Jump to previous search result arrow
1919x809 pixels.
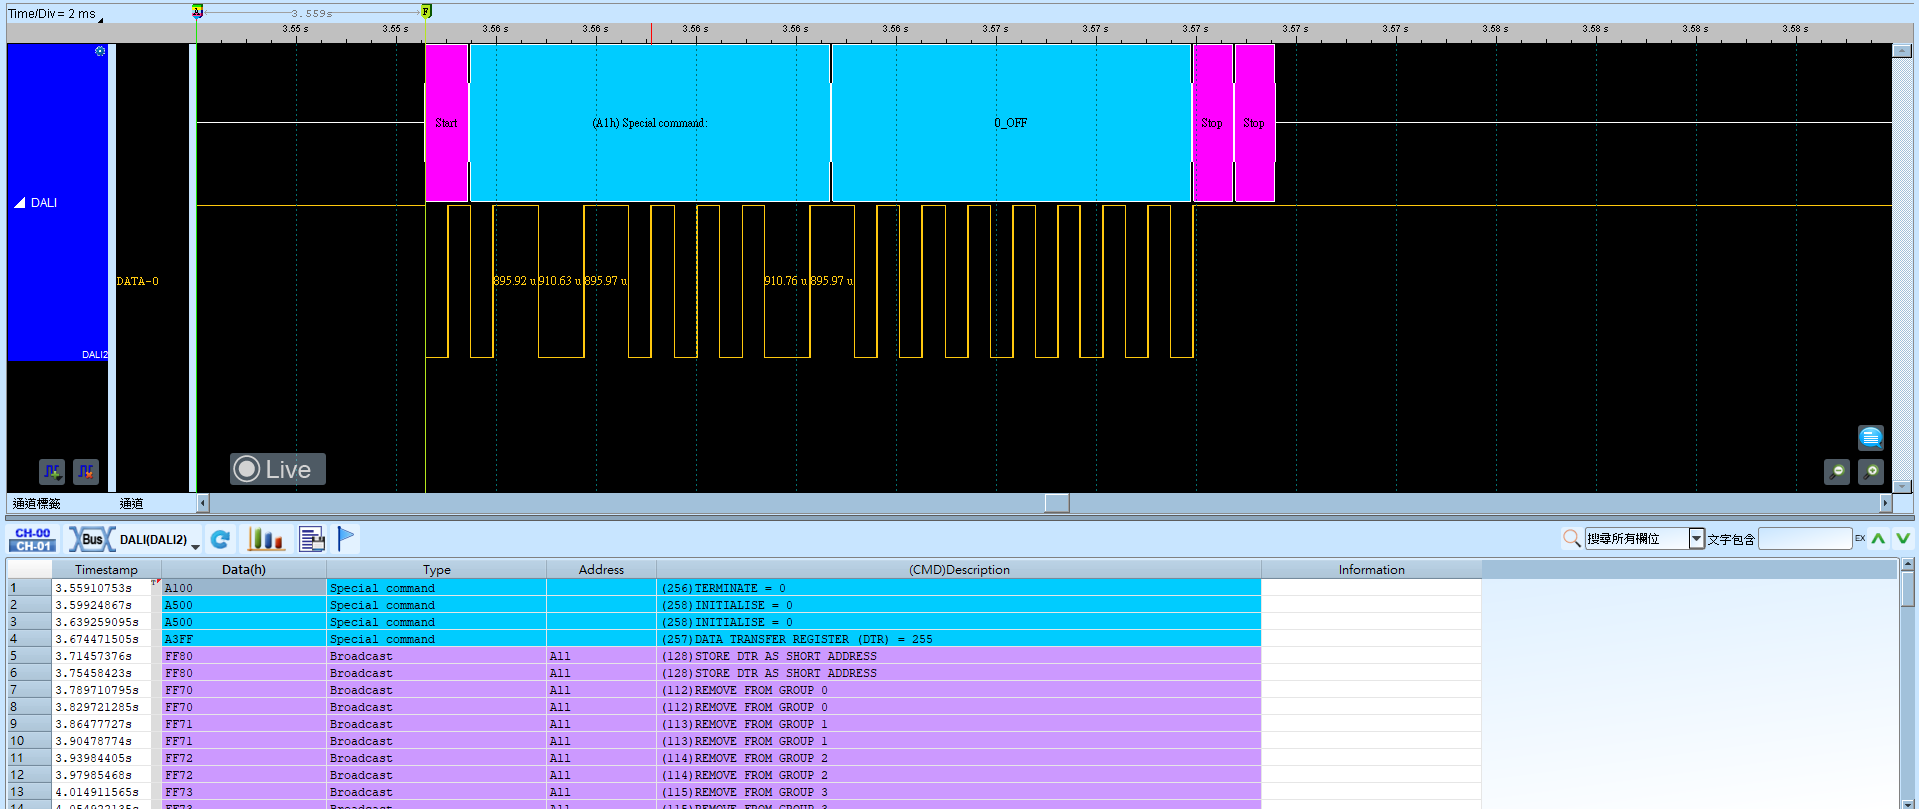point(1879,539)
